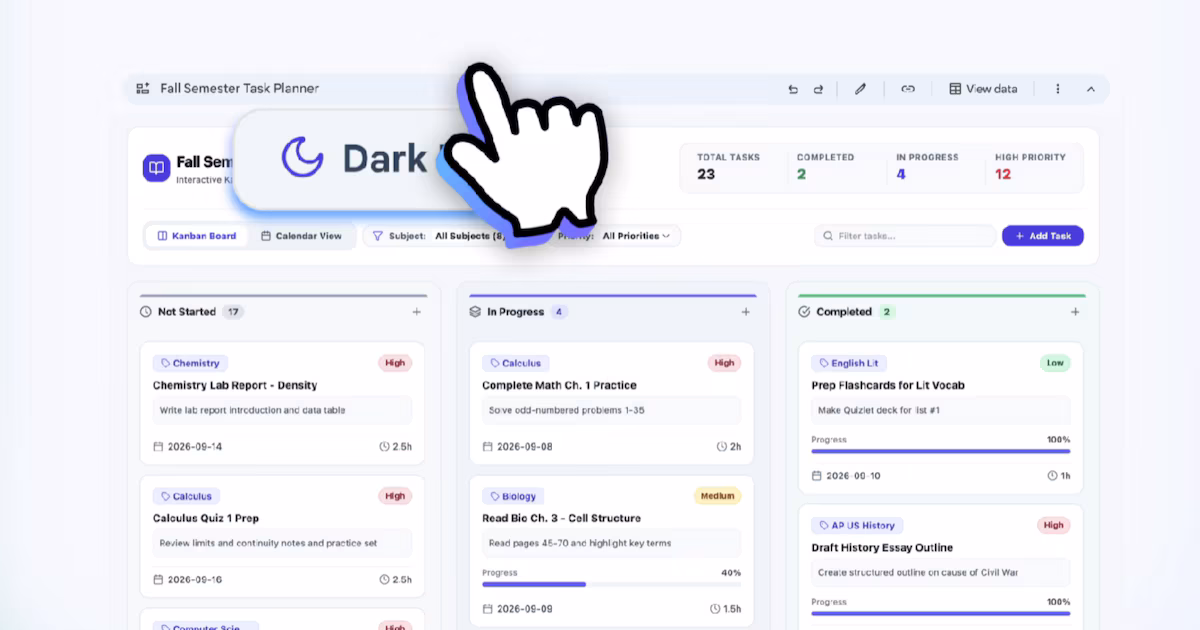Screen dimensions: 1200x630
Task: Click the magnifier icon in the filter box
Action: (828, 236)
